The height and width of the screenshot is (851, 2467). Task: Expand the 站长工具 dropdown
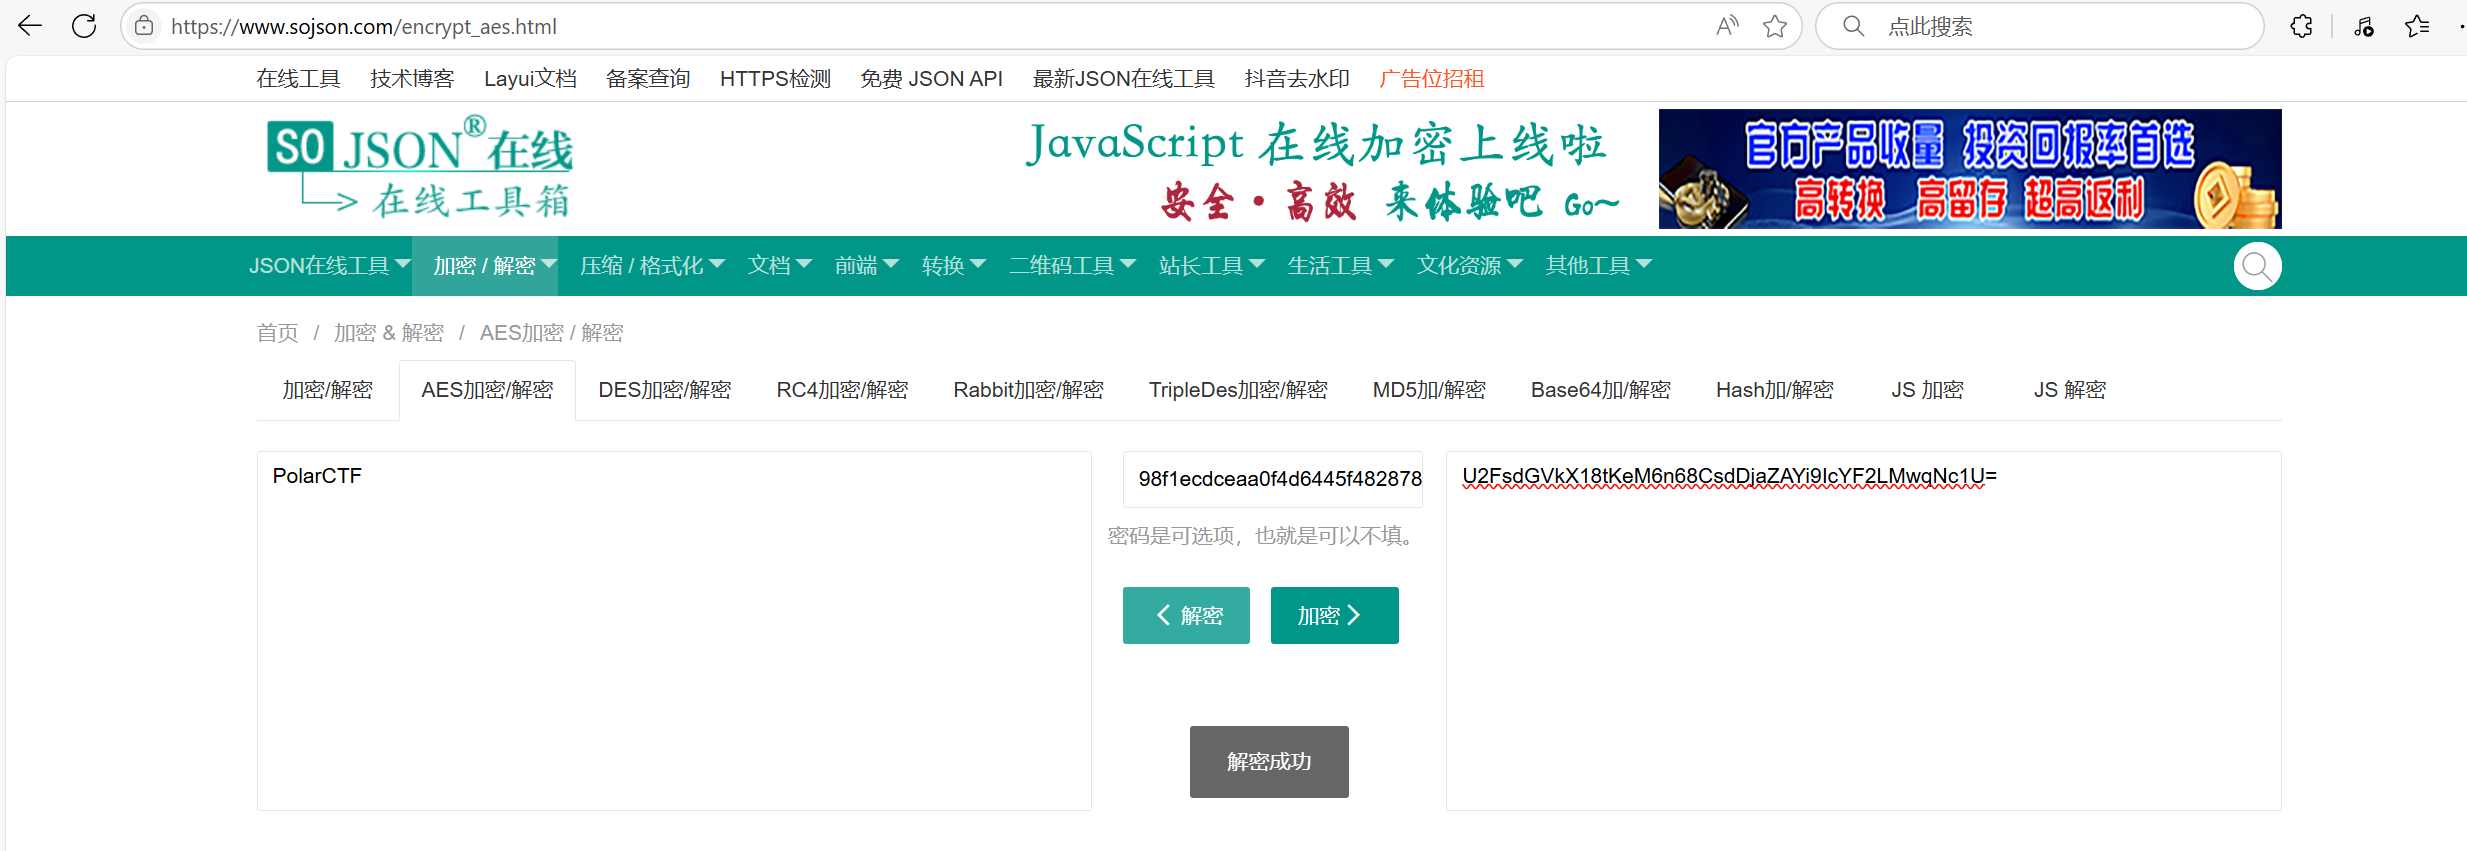tap(1211, 266)
